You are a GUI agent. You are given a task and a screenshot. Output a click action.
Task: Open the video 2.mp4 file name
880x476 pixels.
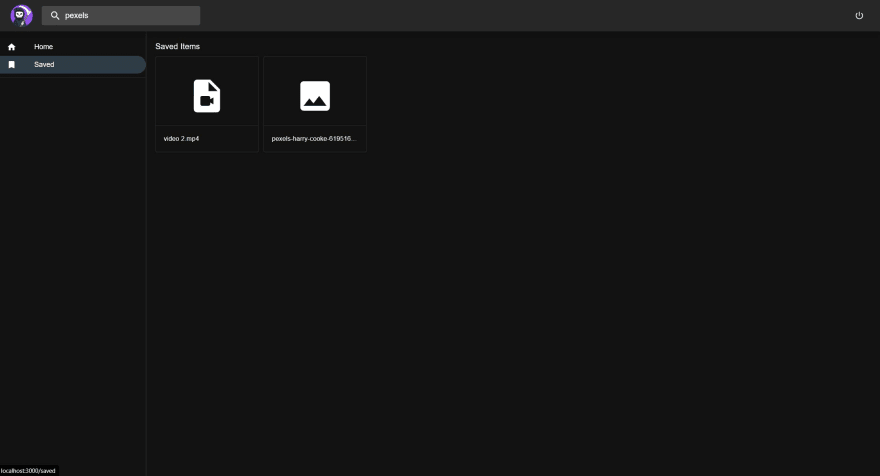pos(181,139)
